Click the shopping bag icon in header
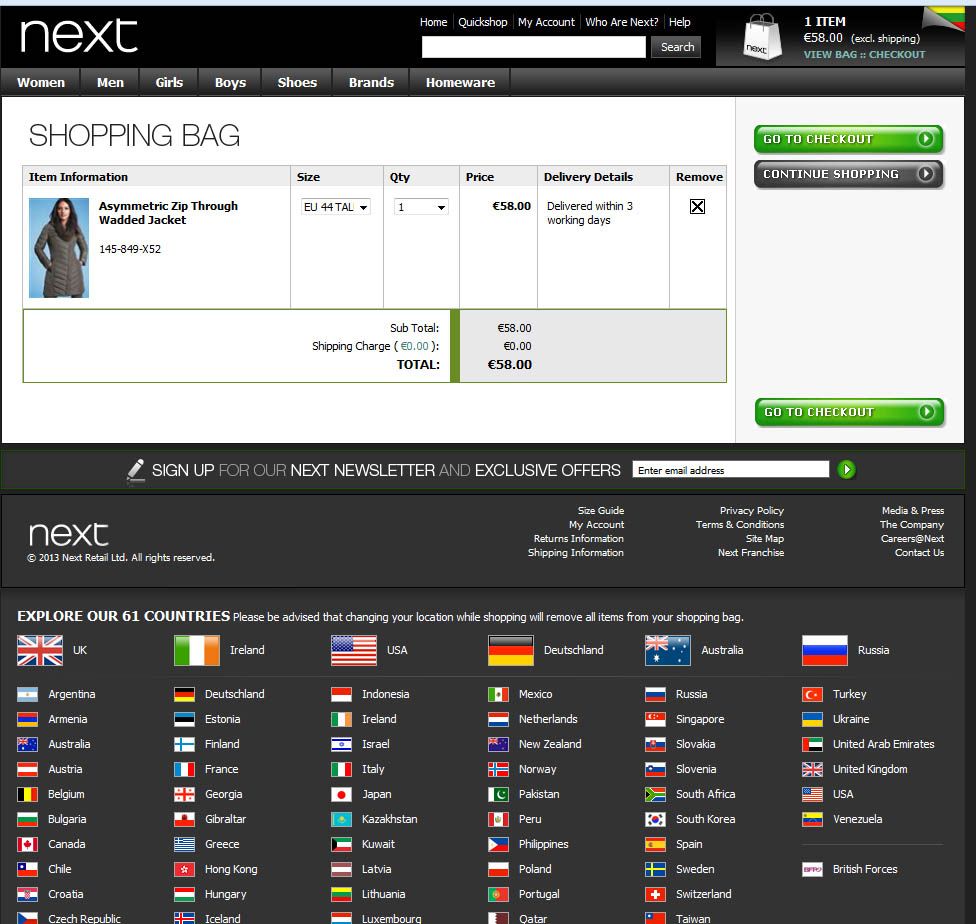976x924 pixels. pyautogui.click(x=762, y=37)
